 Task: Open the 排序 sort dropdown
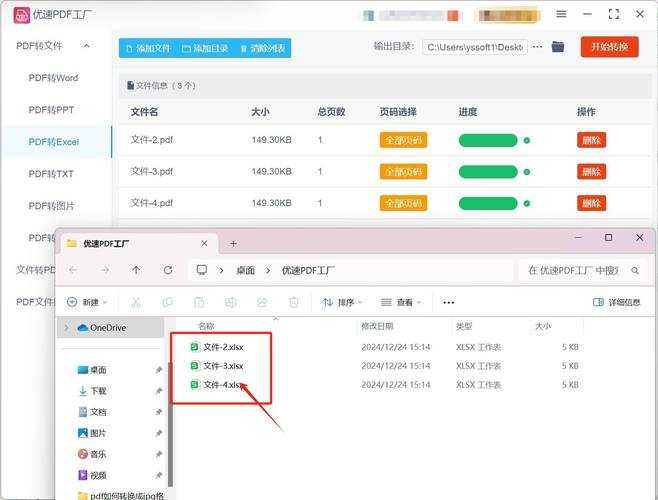click(x=342, y=302)
